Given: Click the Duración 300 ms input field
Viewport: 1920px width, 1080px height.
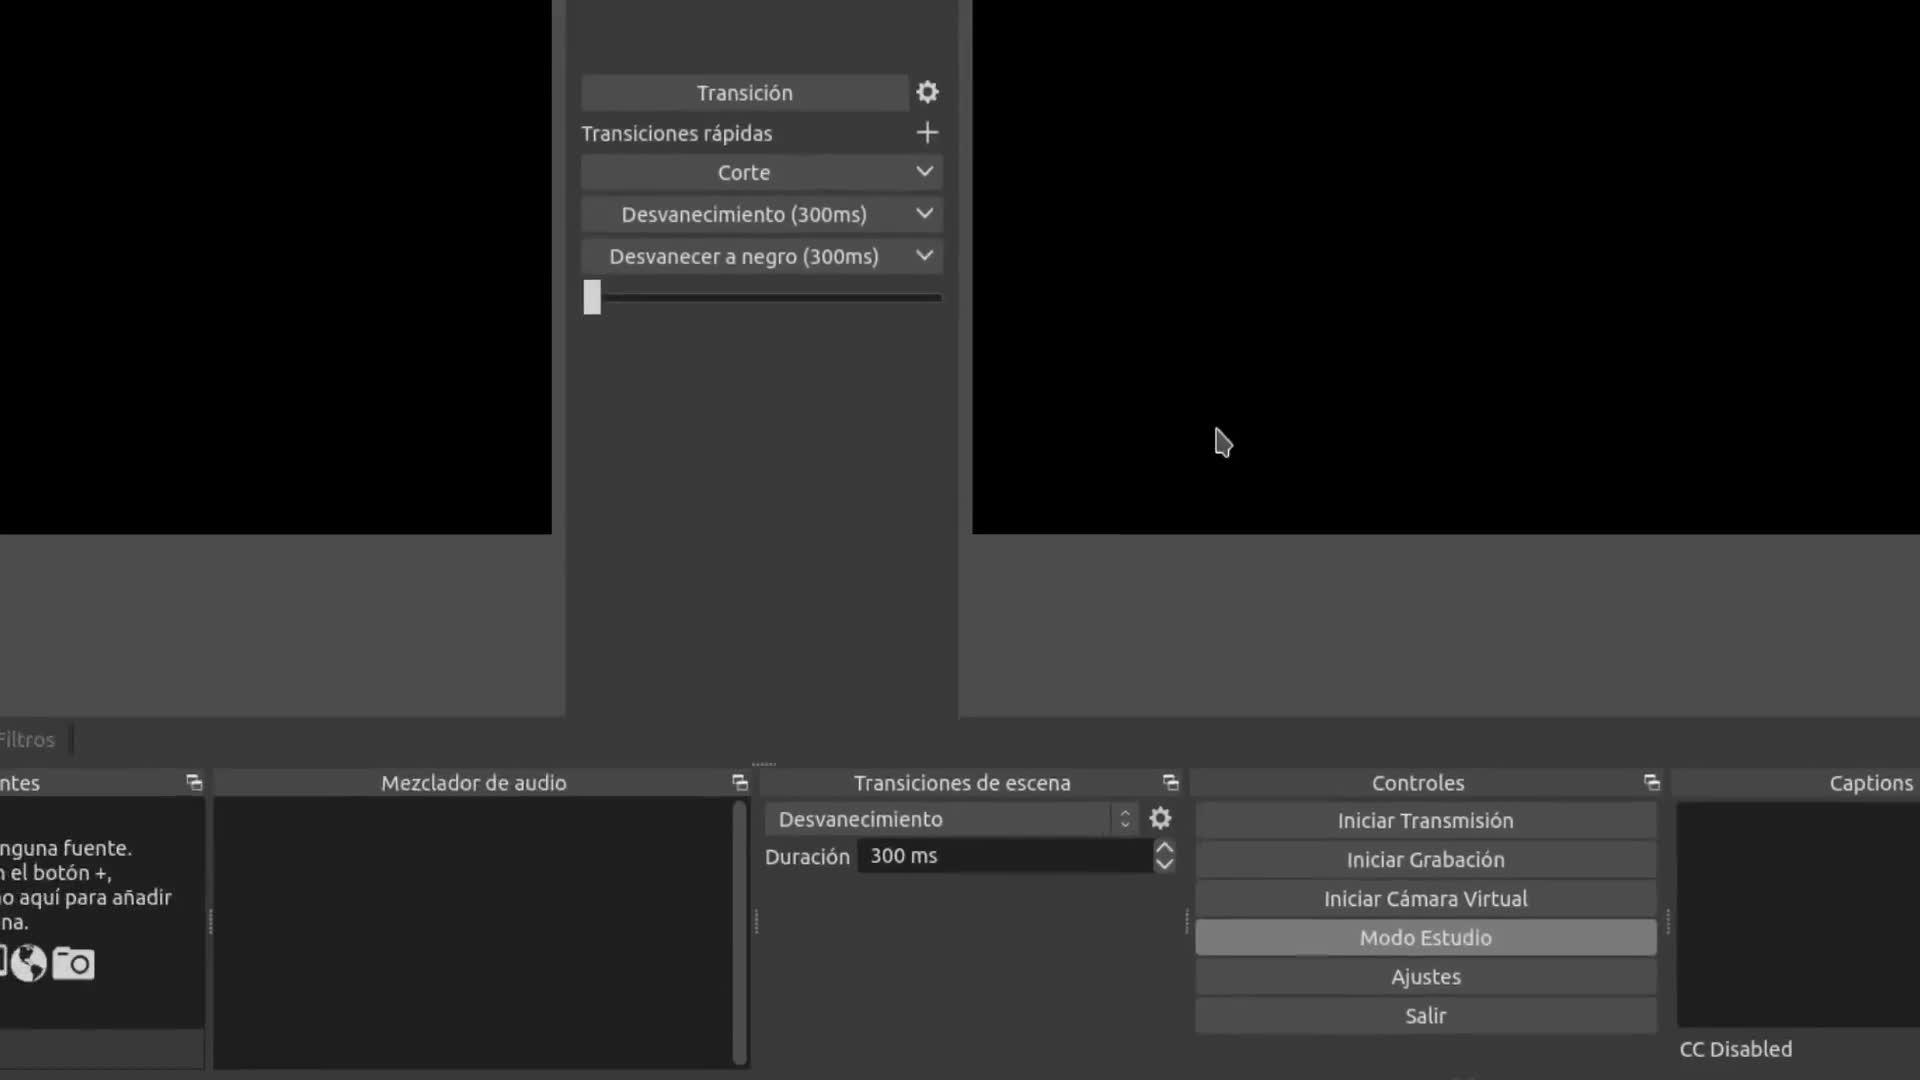Looking at the screenshot, I should coord(1005,856).
